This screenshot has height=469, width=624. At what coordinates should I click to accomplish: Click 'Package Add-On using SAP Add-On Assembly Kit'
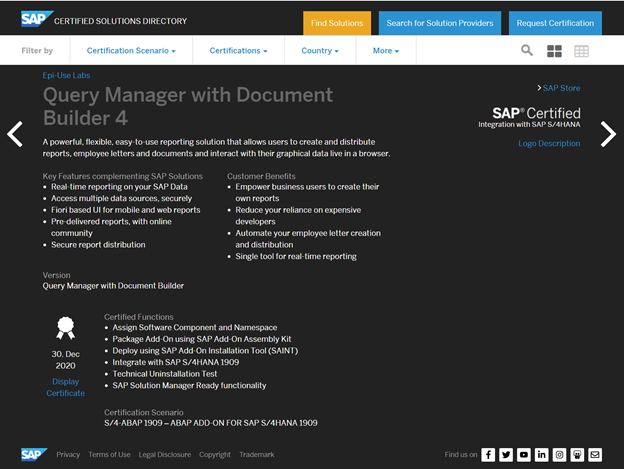202,339
